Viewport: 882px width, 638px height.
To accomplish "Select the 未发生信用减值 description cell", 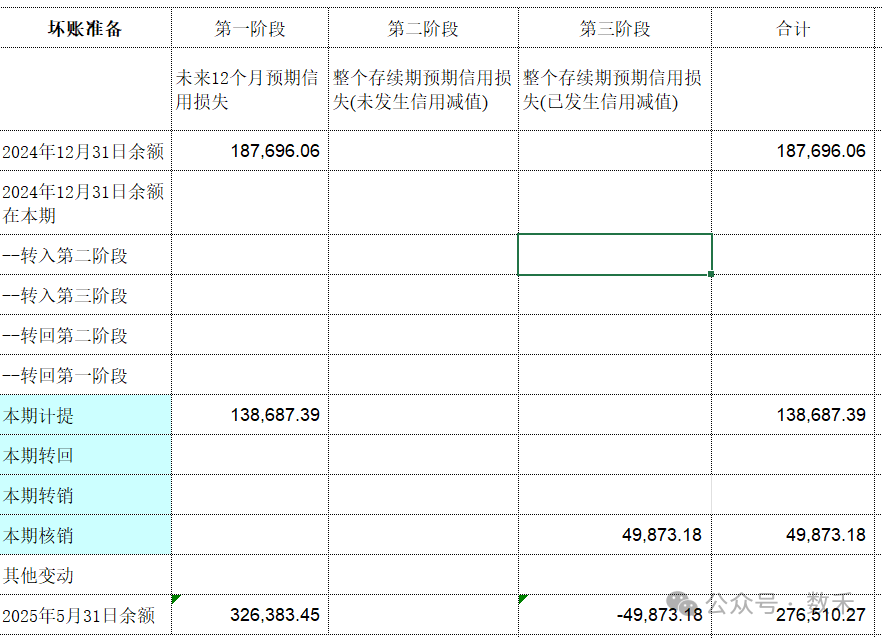I will pos(423,89).
